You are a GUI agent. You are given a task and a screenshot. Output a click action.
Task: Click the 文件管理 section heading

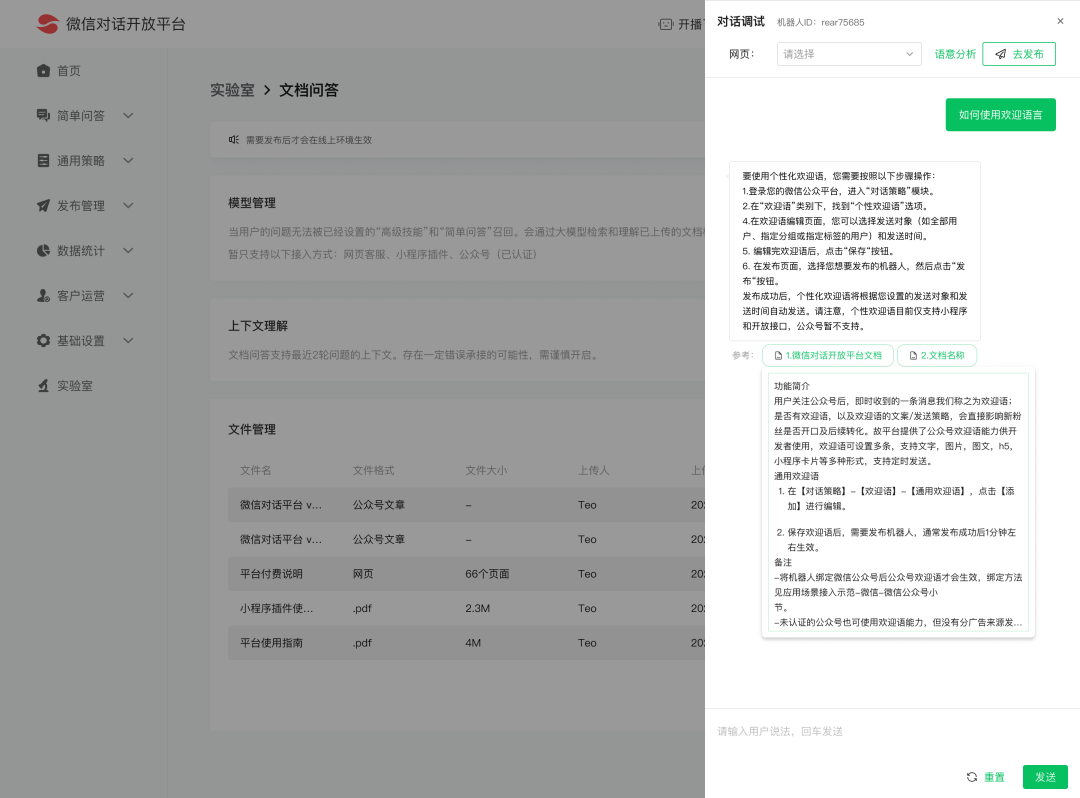[x=252, y=430]
